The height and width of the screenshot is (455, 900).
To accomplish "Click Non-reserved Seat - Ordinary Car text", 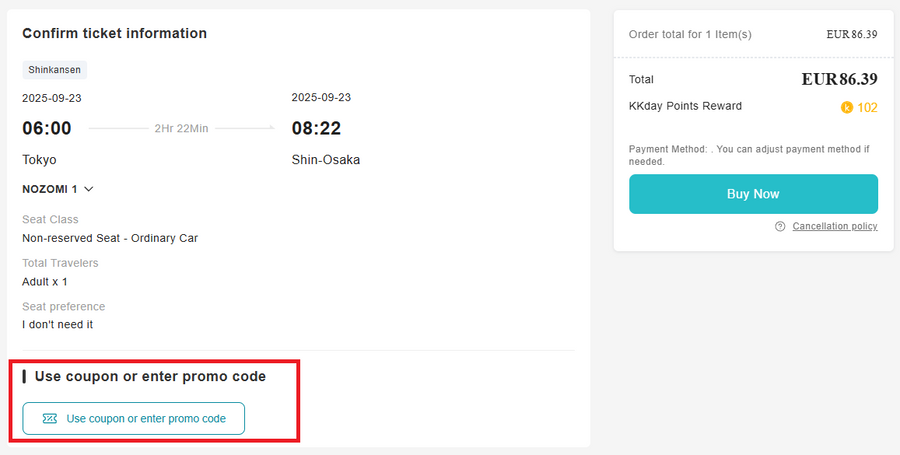I will [x=110, y=238].
